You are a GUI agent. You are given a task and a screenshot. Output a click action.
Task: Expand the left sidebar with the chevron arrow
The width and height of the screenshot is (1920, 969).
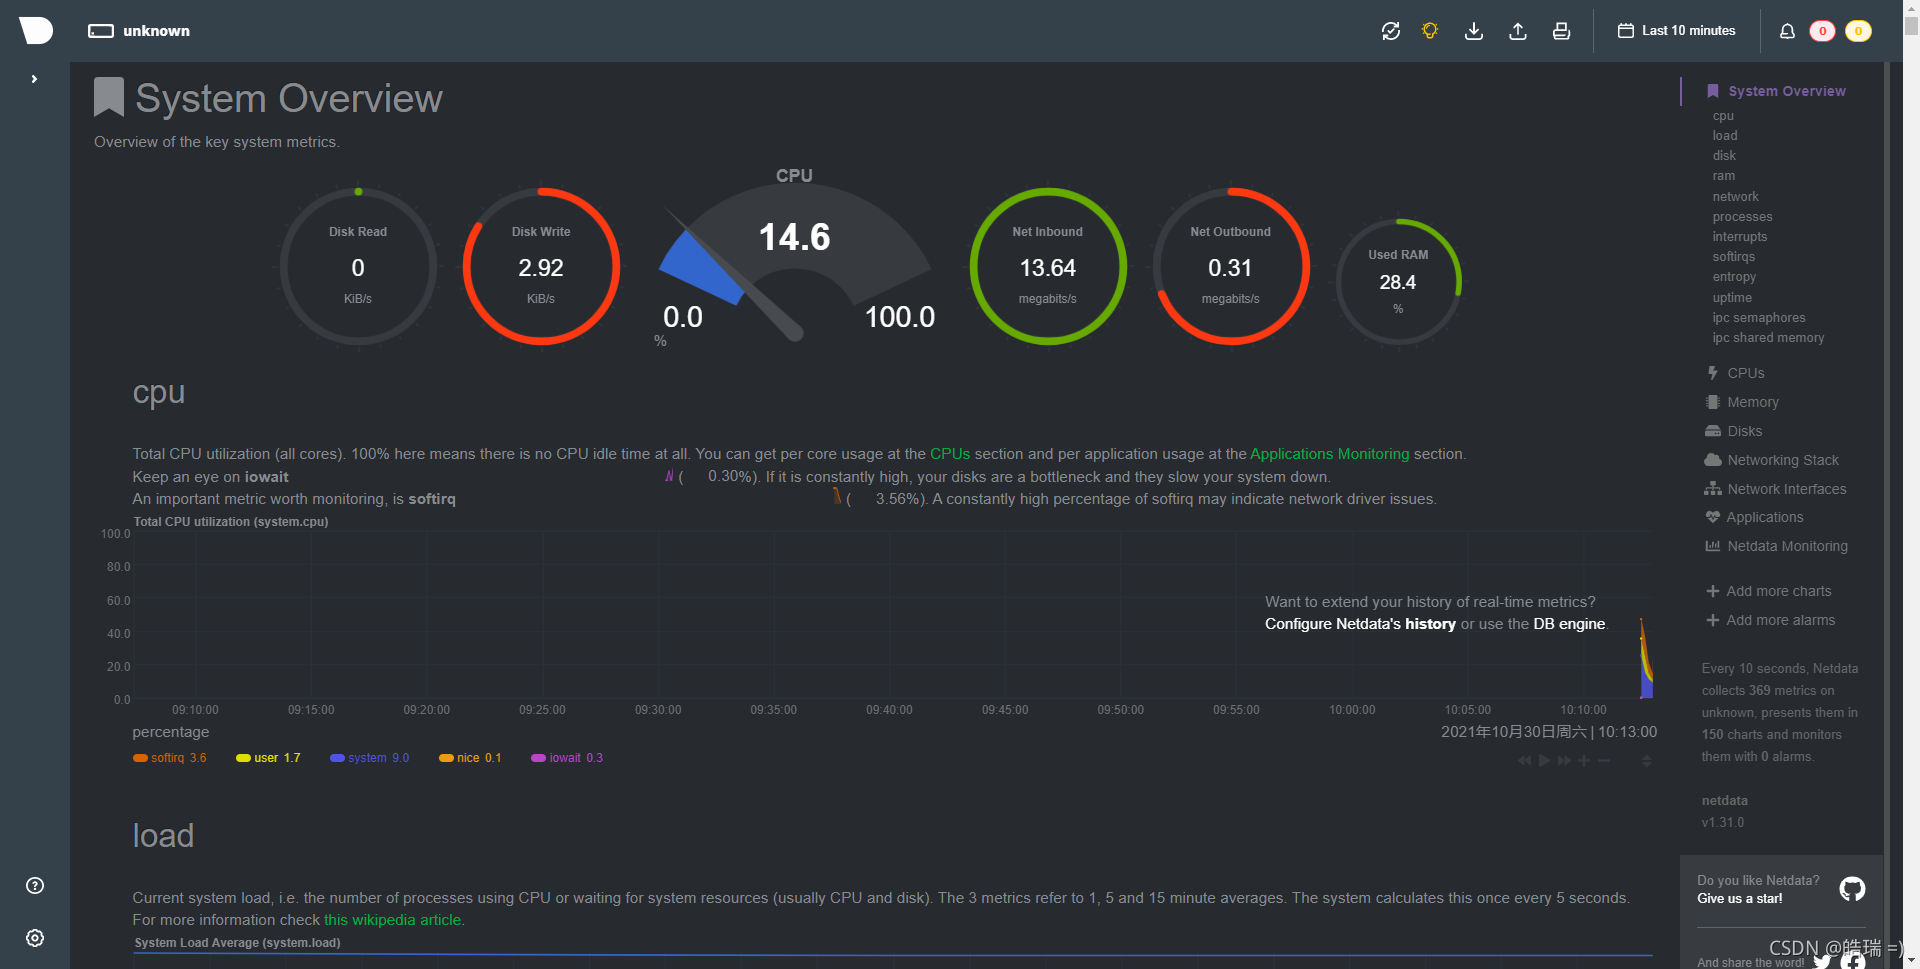click(x=34, y=79)
